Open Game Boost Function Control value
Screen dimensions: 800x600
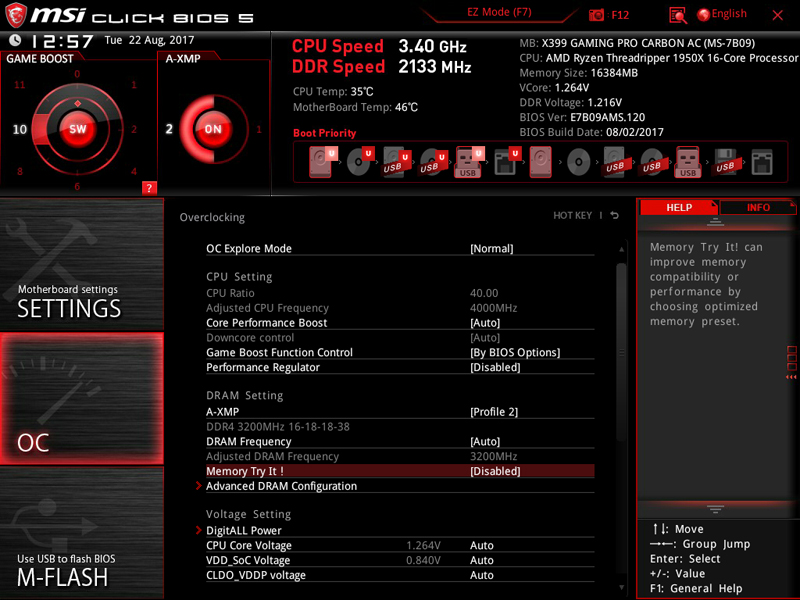coord(515,353)
